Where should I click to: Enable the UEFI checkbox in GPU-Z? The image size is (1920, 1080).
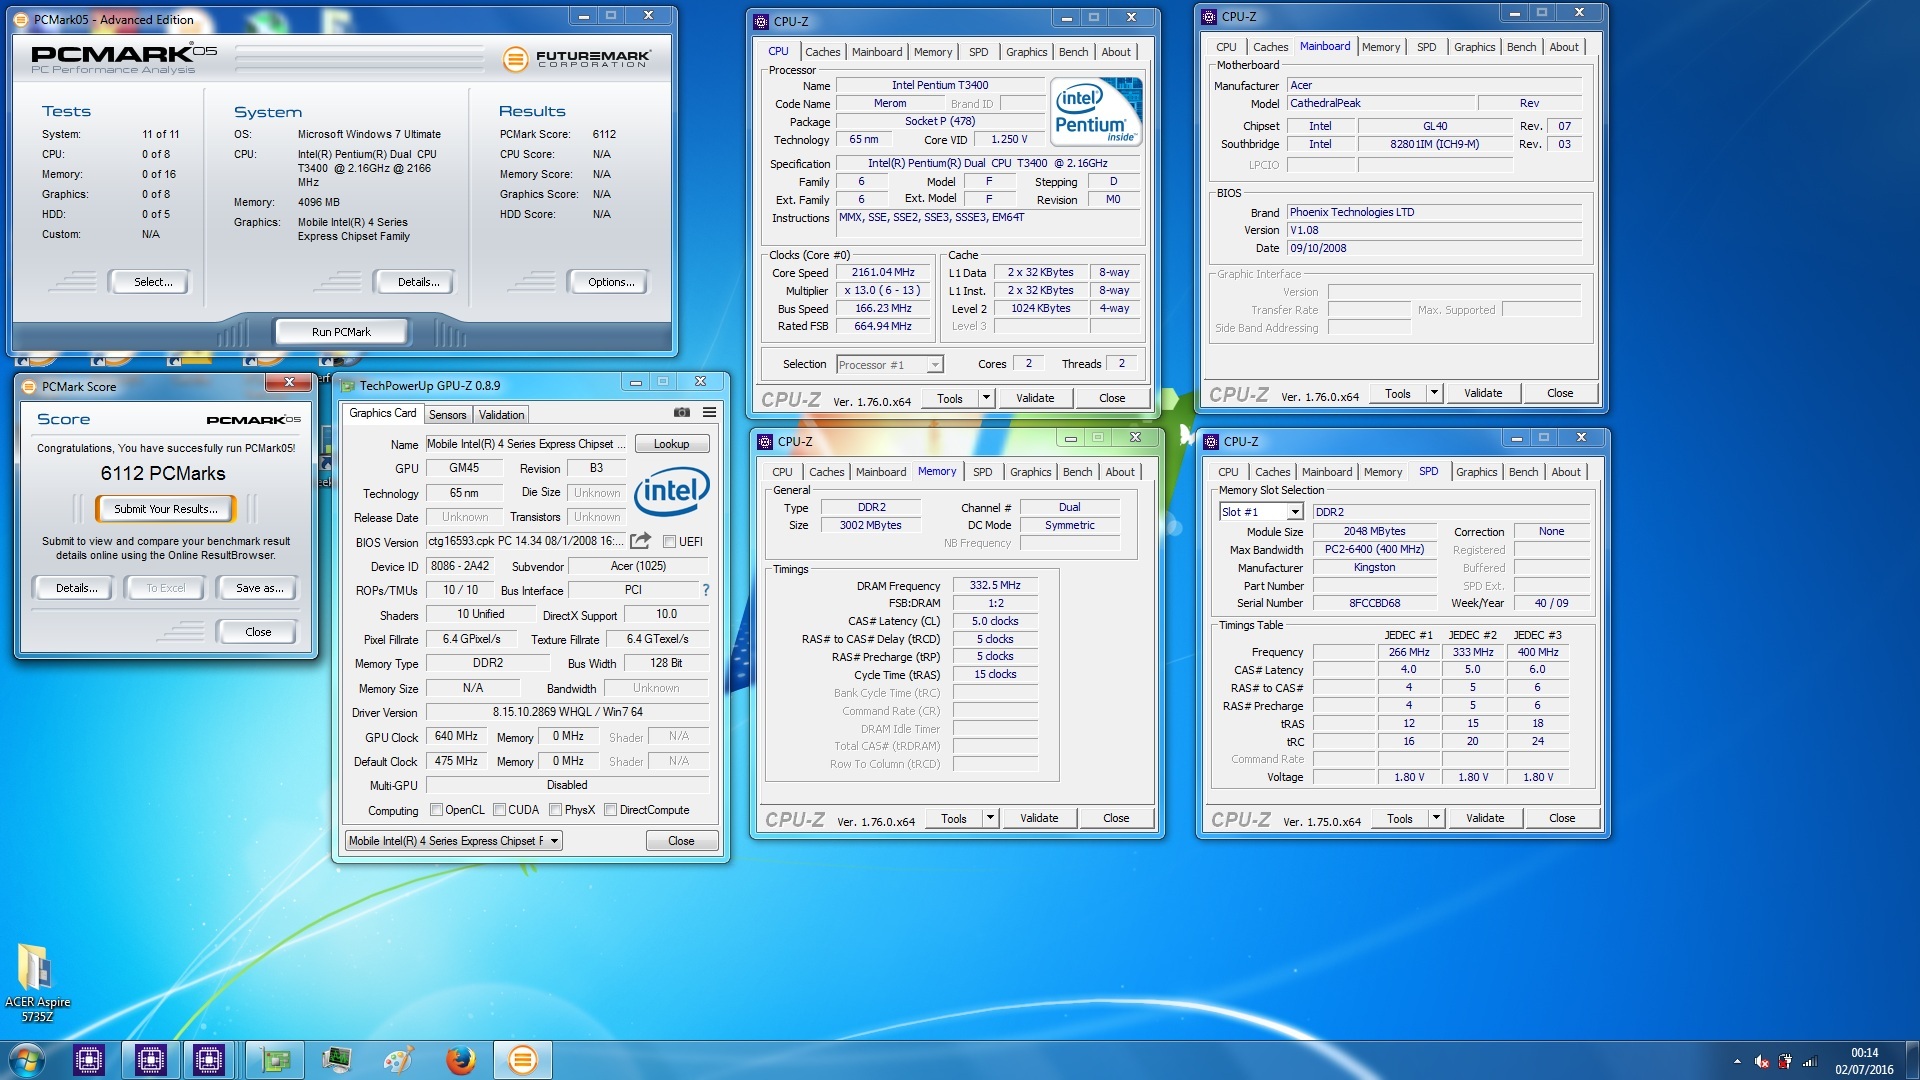pos(669,542)
